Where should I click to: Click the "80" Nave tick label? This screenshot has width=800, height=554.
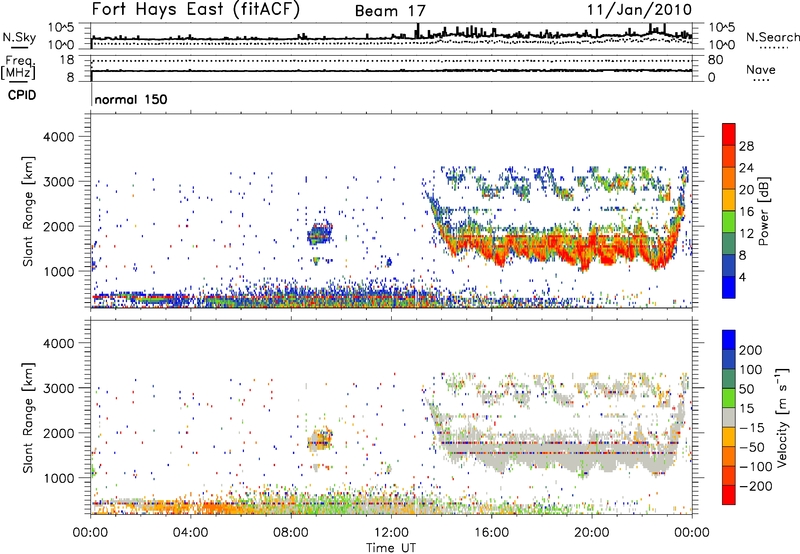pyautogui.click(x=715, y=60)
